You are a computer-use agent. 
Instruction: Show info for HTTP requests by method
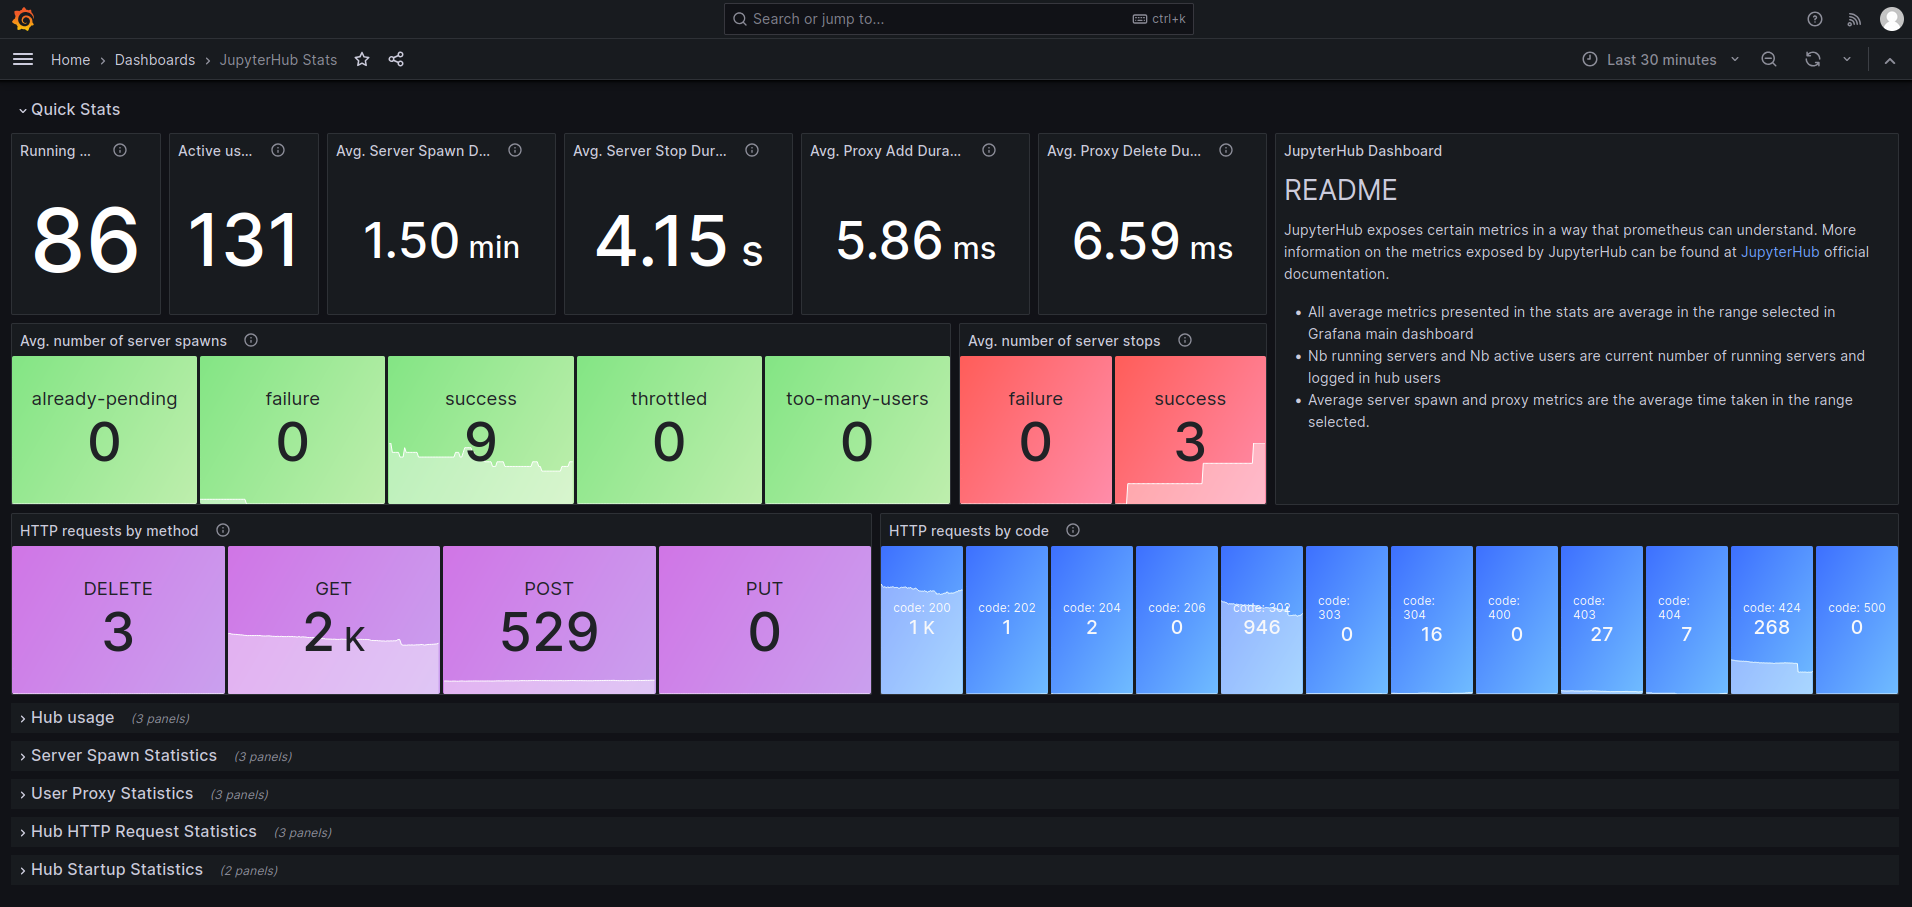[x=223, y=531]
